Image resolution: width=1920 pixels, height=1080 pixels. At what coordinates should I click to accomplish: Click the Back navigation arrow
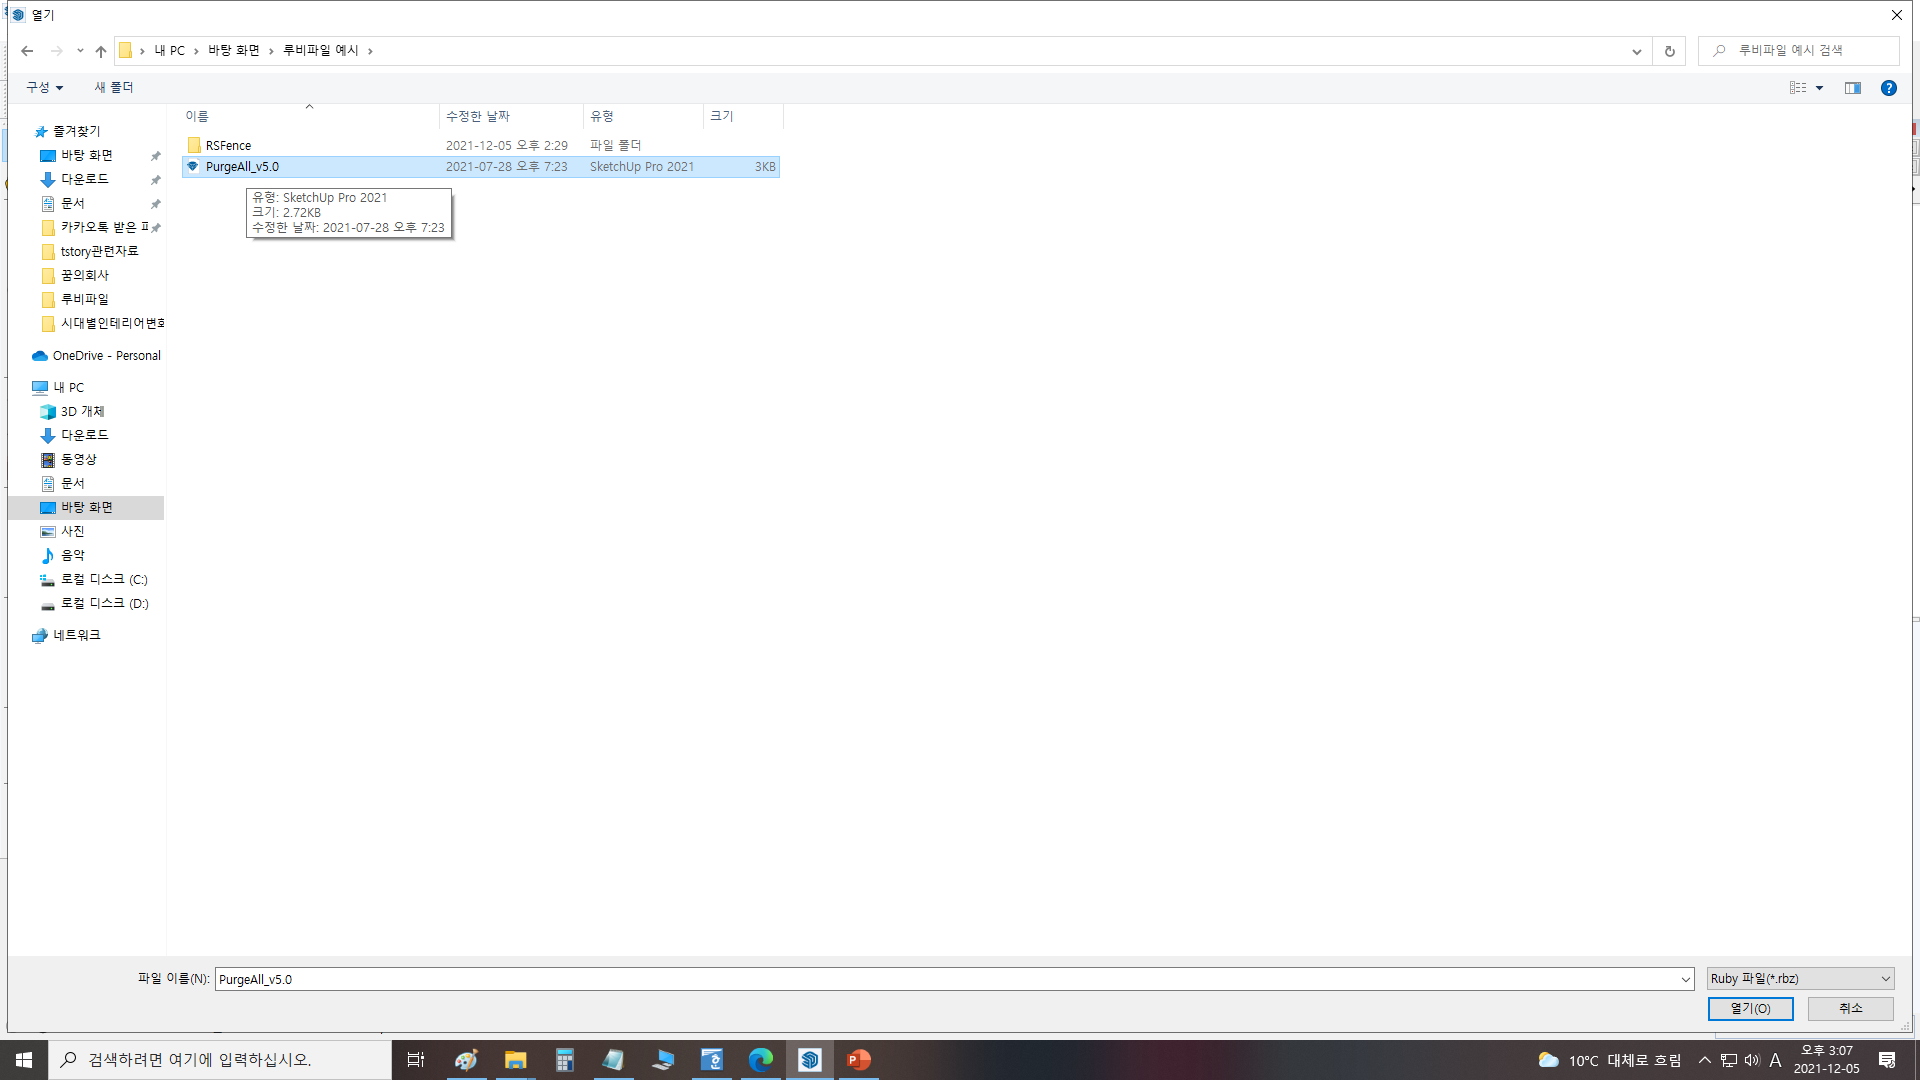[27, 51]
